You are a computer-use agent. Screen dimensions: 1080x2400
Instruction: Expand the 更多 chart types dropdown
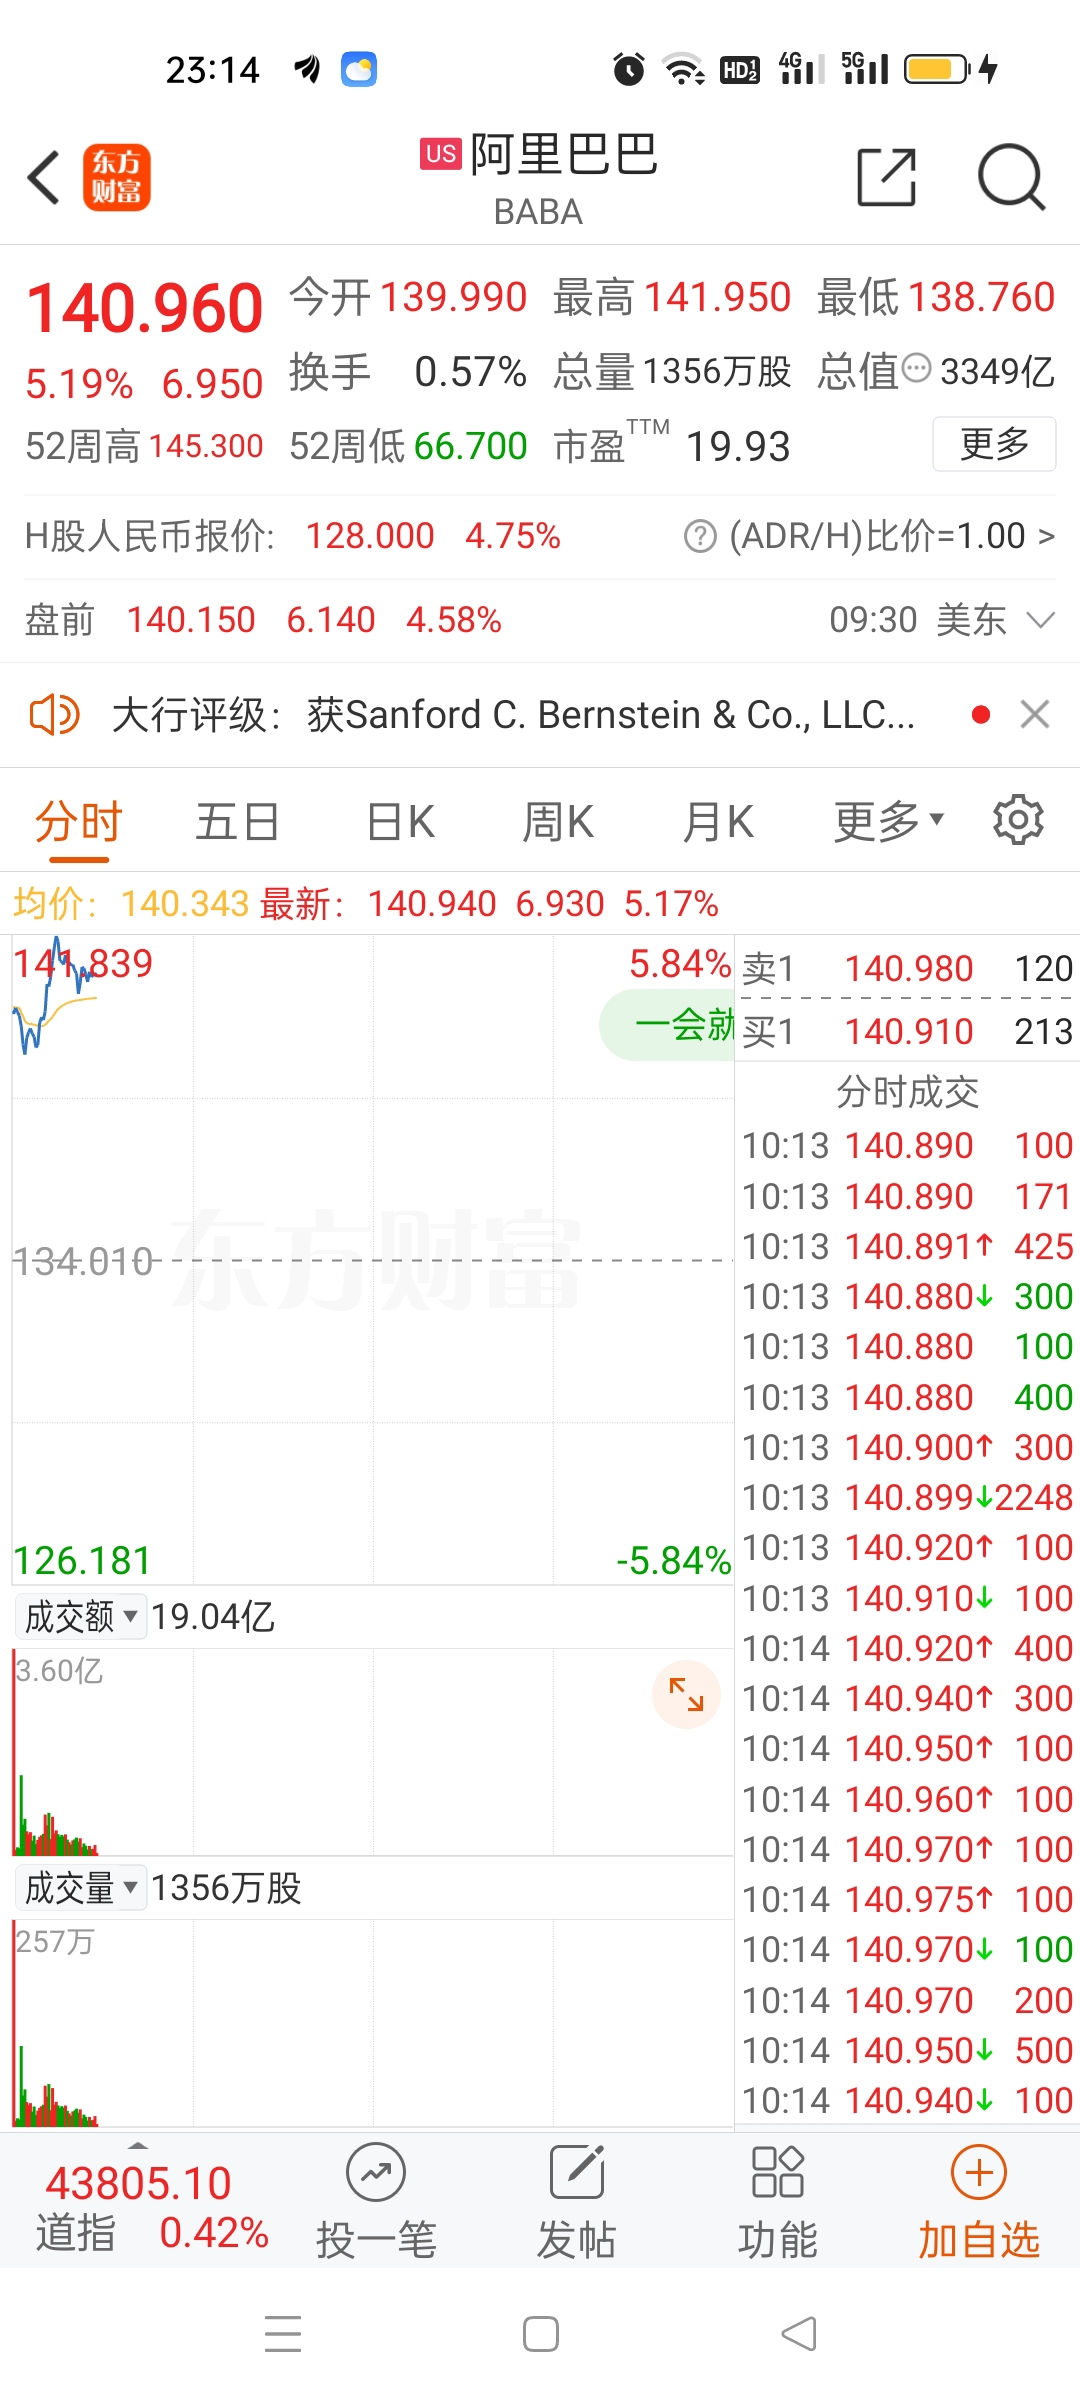[889, 822]
